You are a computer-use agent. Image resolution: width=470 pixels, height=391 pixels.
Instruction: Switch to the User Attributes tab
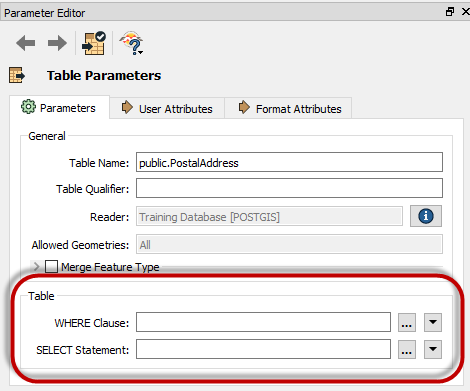[167, 108]
